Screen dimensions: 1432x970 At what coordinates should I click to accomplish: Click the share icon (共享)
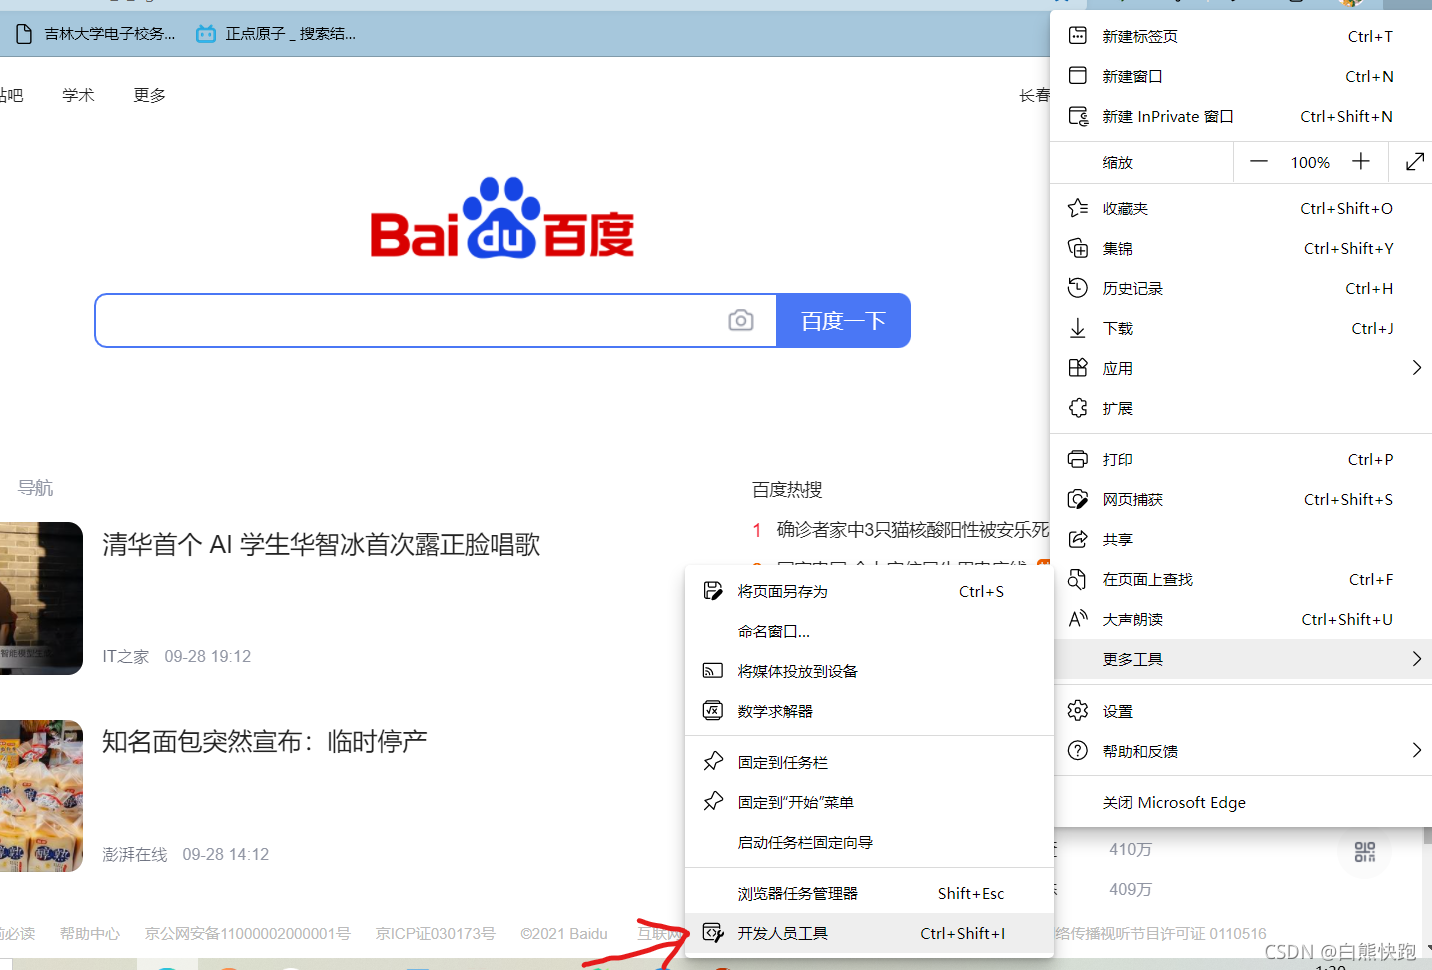pyautogui.click(x=1078, y=539)
